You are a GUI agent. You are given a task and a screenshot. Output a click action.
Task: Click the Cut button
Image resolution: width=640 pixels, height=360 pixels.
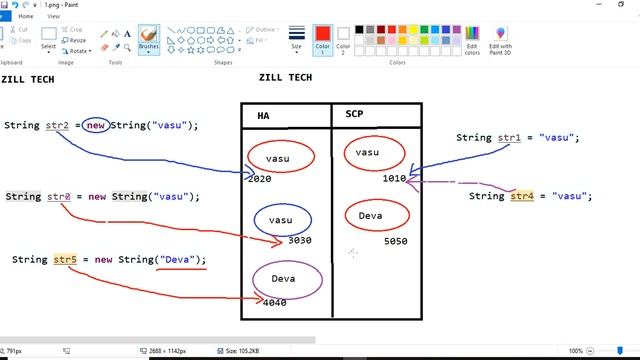click(19, 29)
